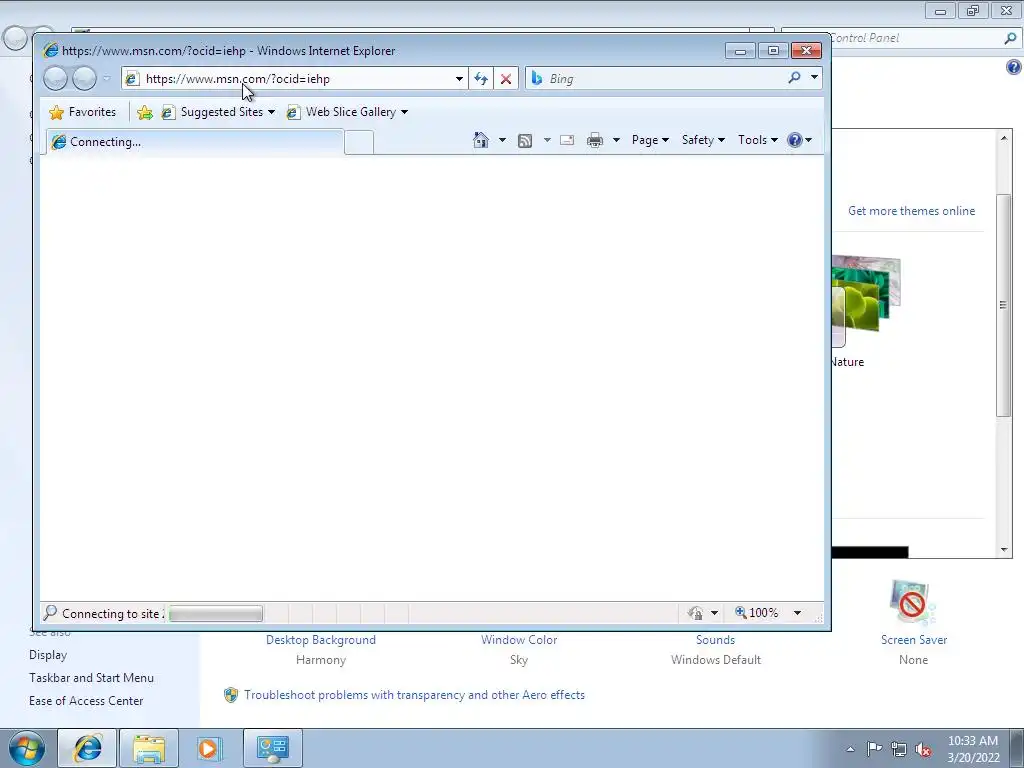1024x768 pixels.
Task: Click the Control Panel taskbar button
Action: pos(273,748)
